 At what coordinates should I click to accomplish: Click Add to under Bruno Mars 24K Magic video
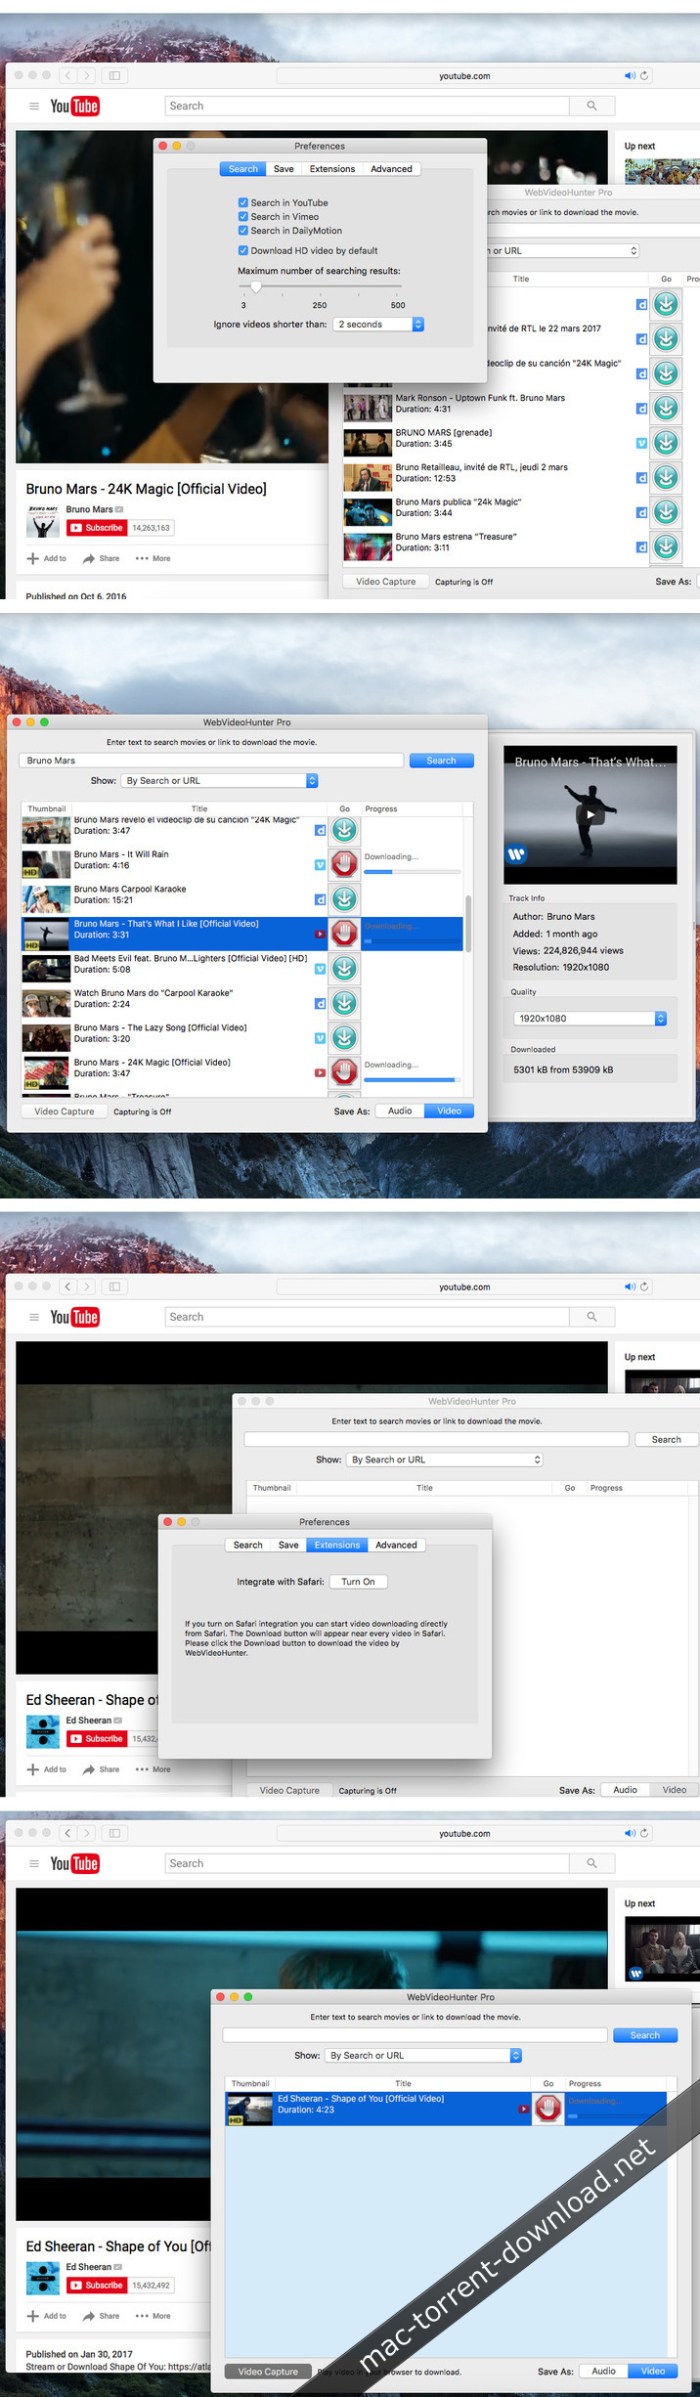tap(47, 558)
